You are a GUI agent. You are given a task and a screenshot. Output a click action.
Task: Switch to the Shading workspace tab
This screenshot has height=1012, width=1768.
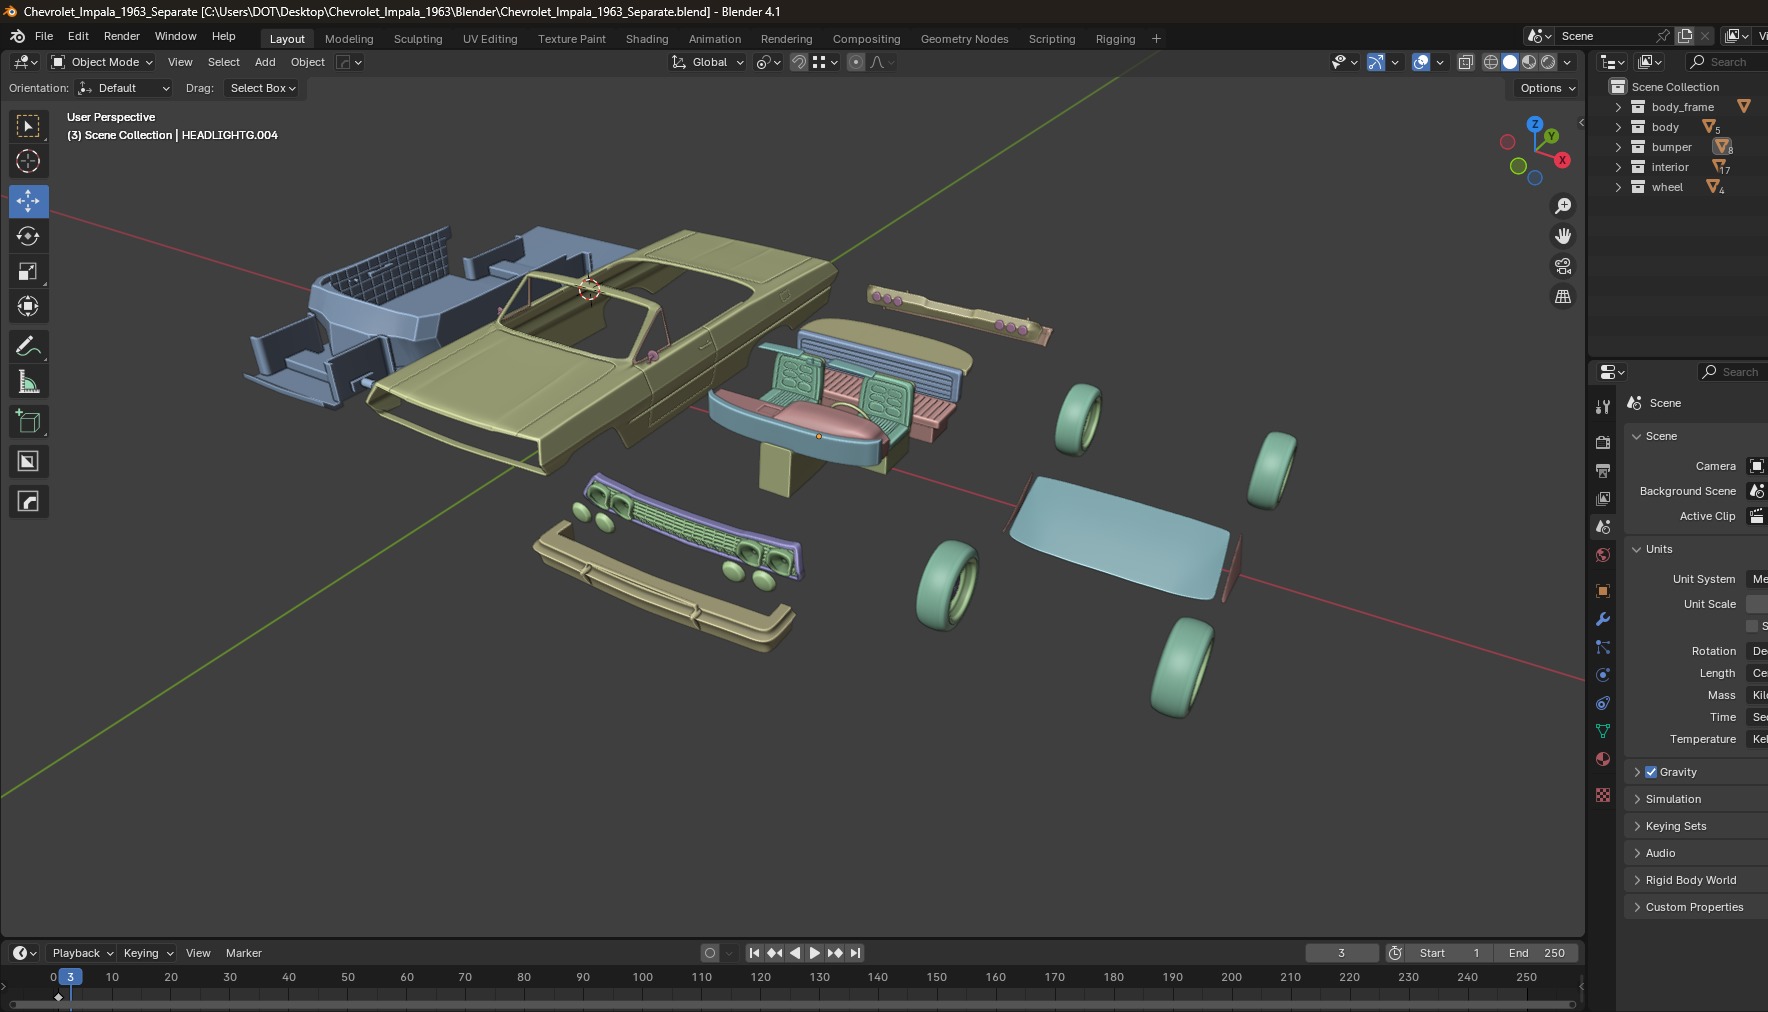pos(647,39)
